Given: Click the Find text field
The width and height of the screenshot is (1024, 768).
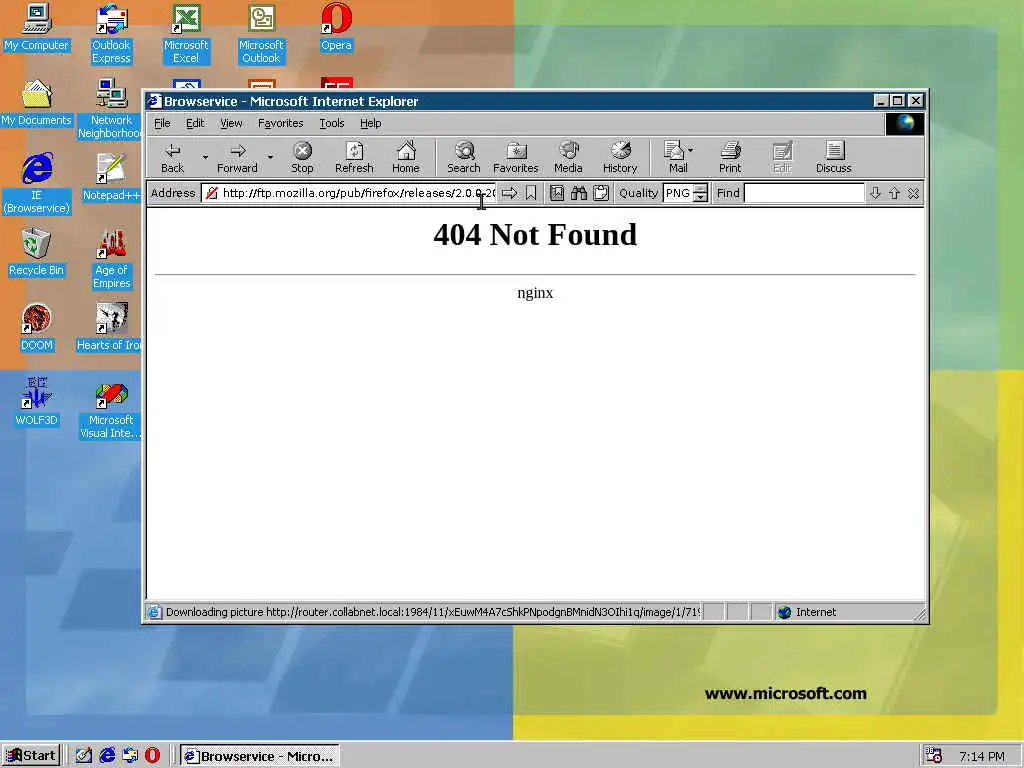Looking at the screenshot, I should [804, 193].
